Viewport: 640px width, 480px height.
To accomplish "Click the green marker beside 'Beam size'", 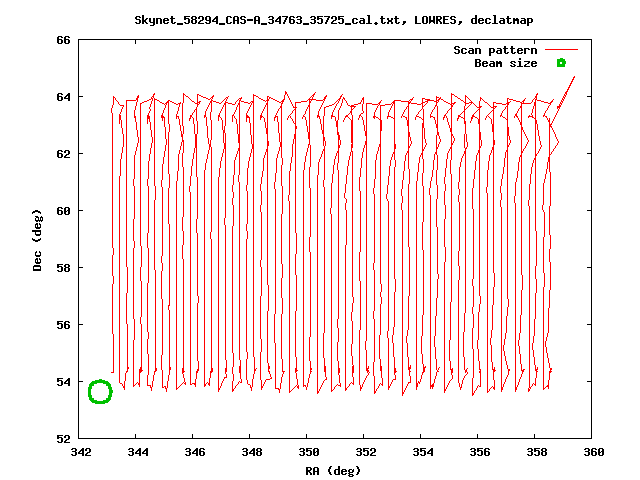I will click(x=562, y=63).
